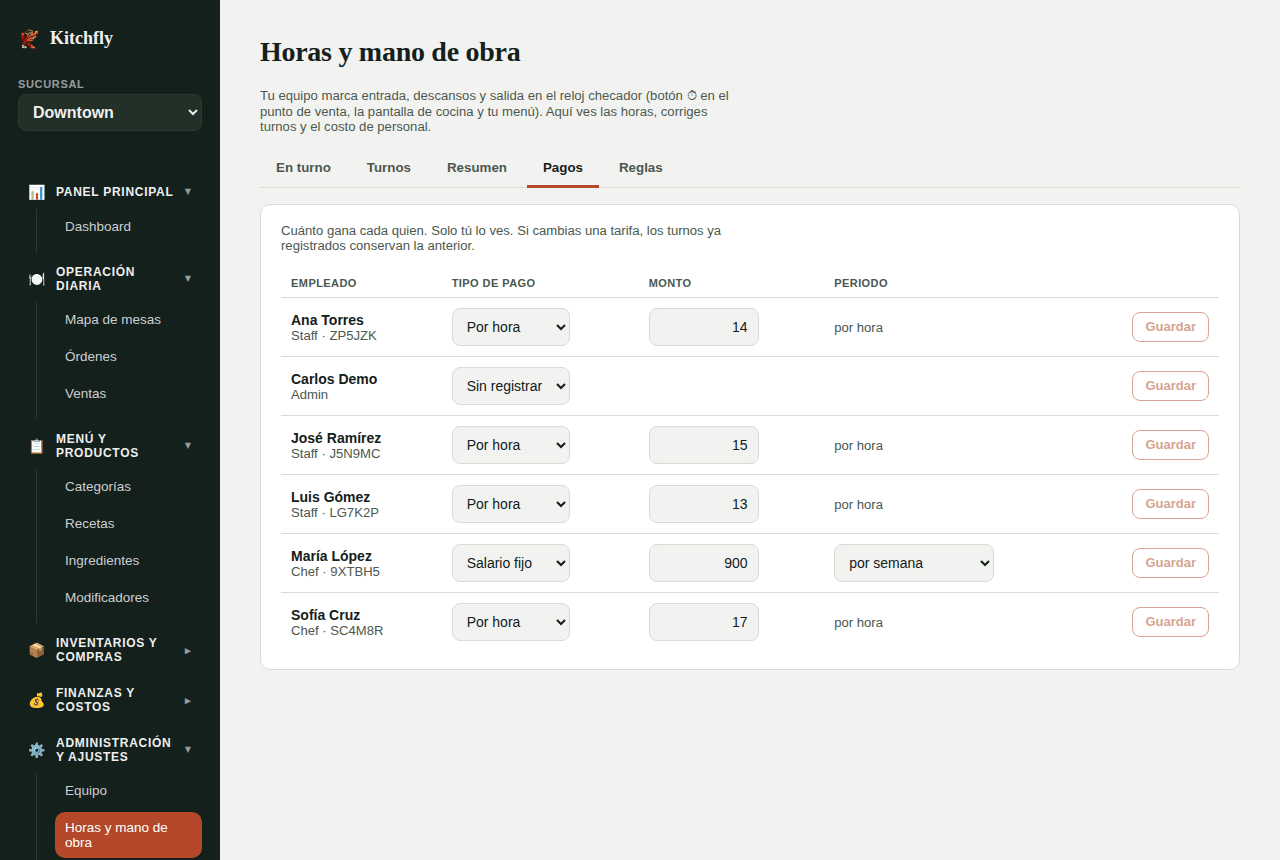Switch to the Turnos tab

(x=389, y=168)
